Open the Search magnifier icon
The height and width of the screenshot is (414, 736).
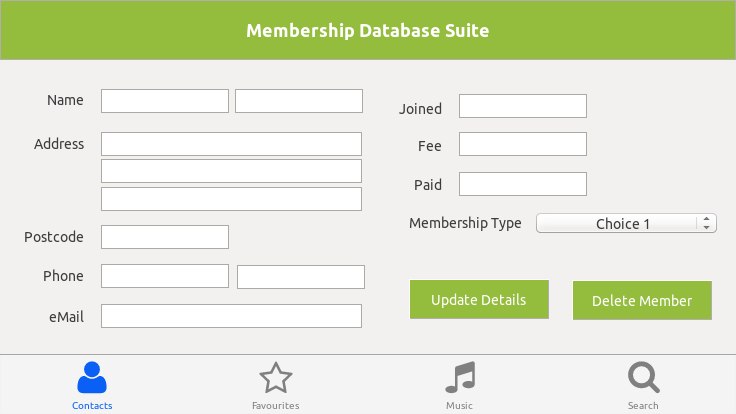pyautogui.click(x=643, y=377)
